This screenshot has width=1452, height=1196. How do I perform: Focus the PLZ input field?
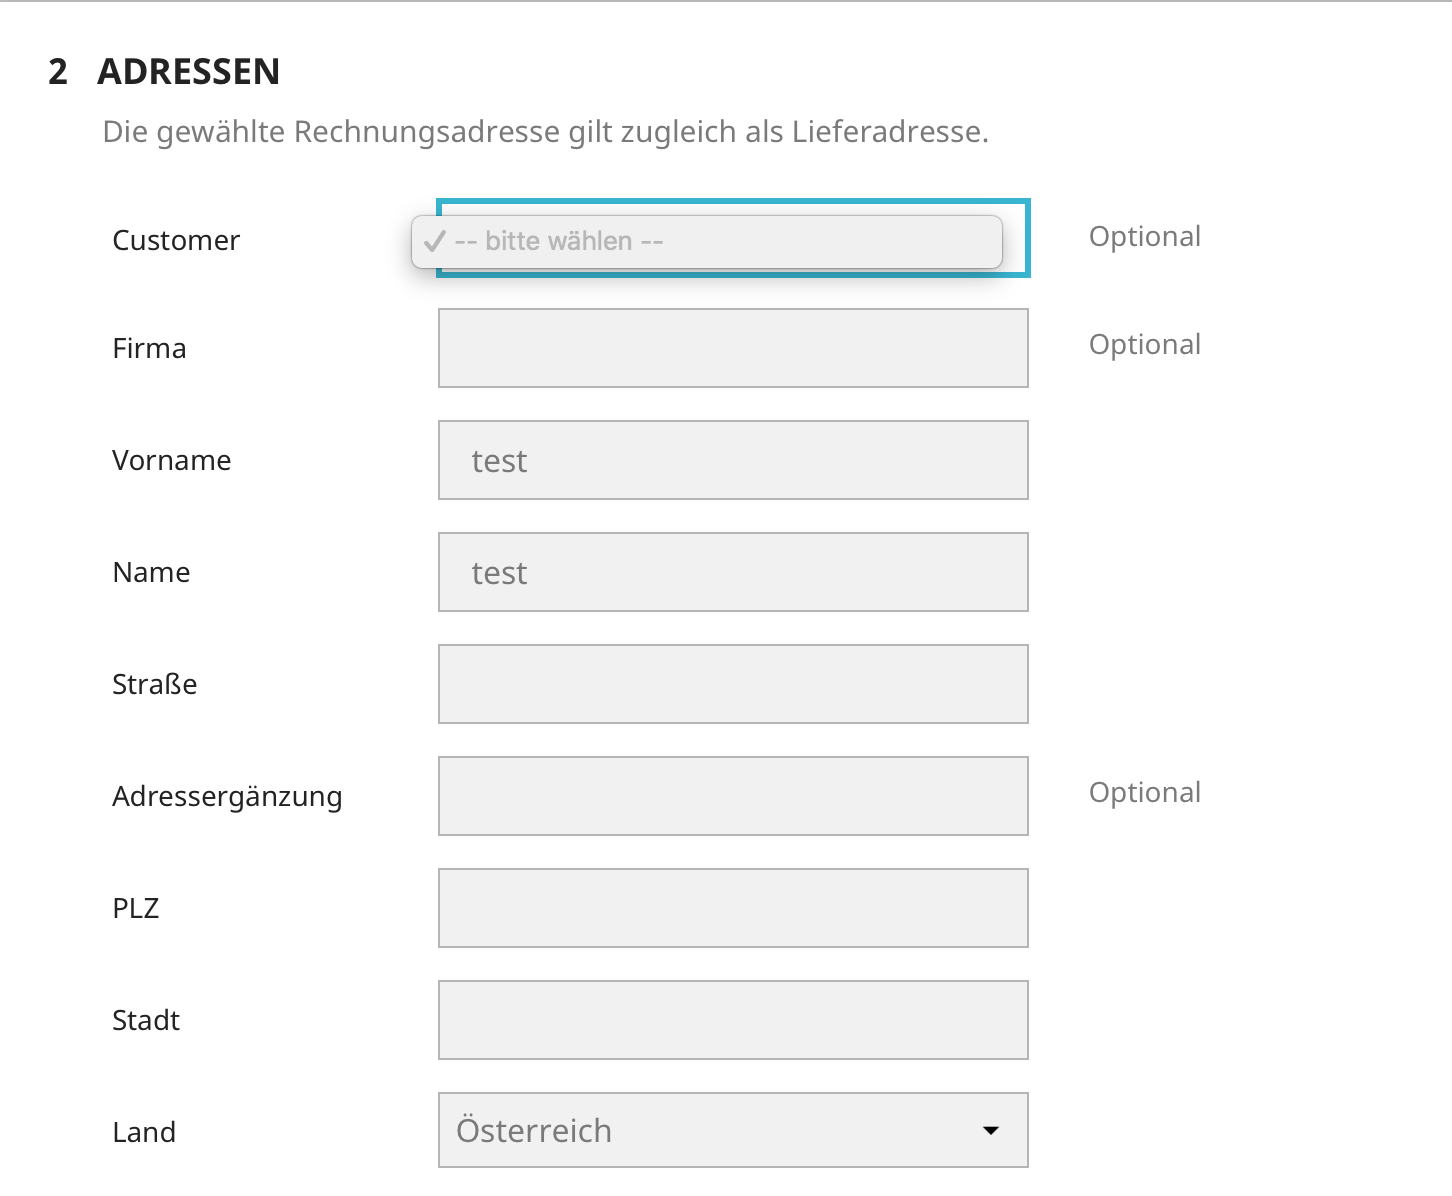(733, 908)
